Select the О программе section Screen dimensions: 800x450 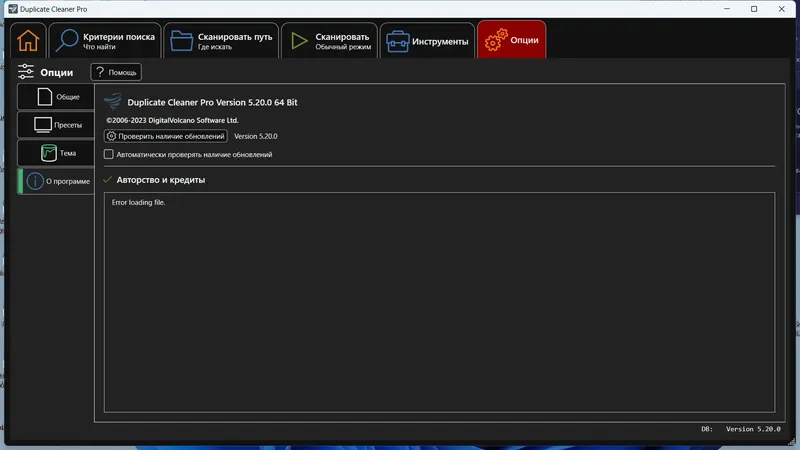point(56,181)
